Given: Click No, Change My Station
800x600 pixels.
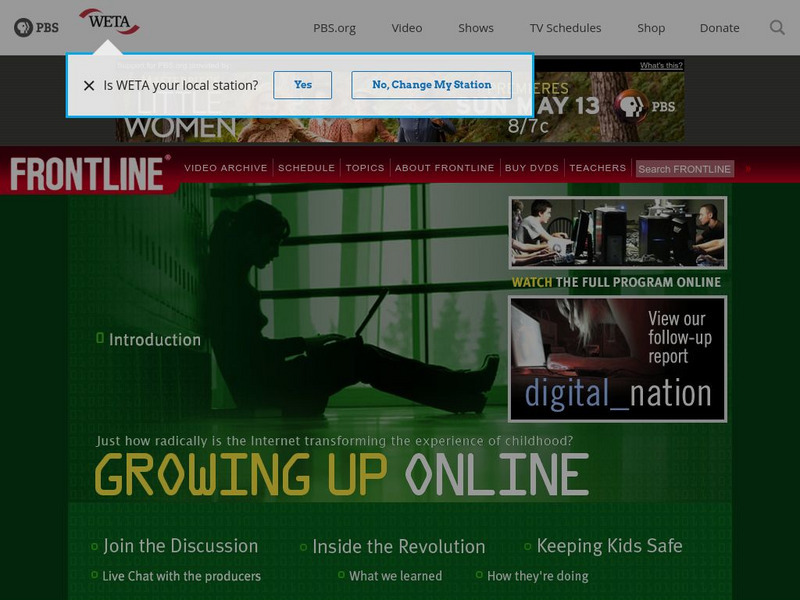Looking at the screenshot, I should coord(432,85).
